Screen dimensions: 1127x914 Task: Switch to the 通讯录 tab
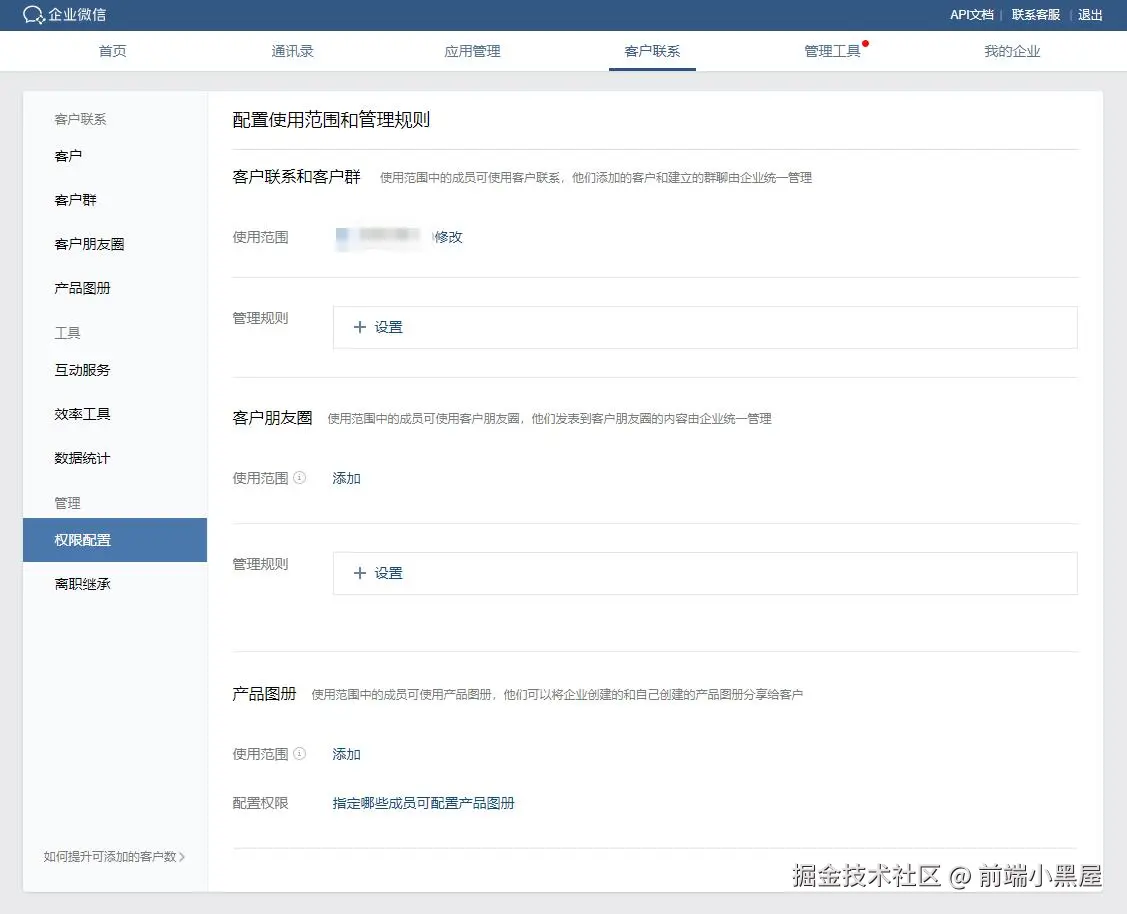(x=293, y=51)
